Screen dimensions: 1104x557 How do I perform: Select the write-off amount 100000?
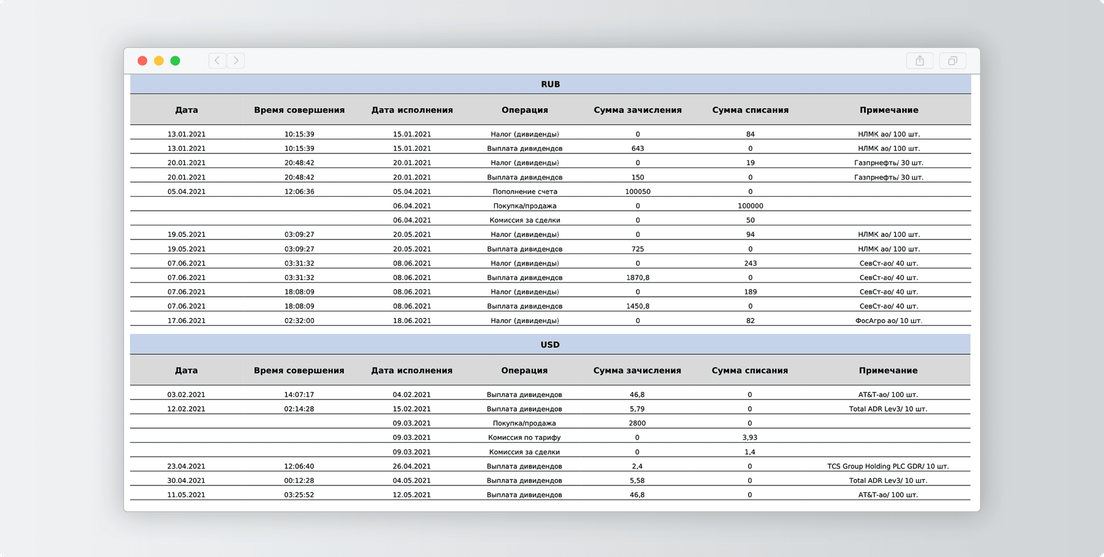tap(751, 206)
